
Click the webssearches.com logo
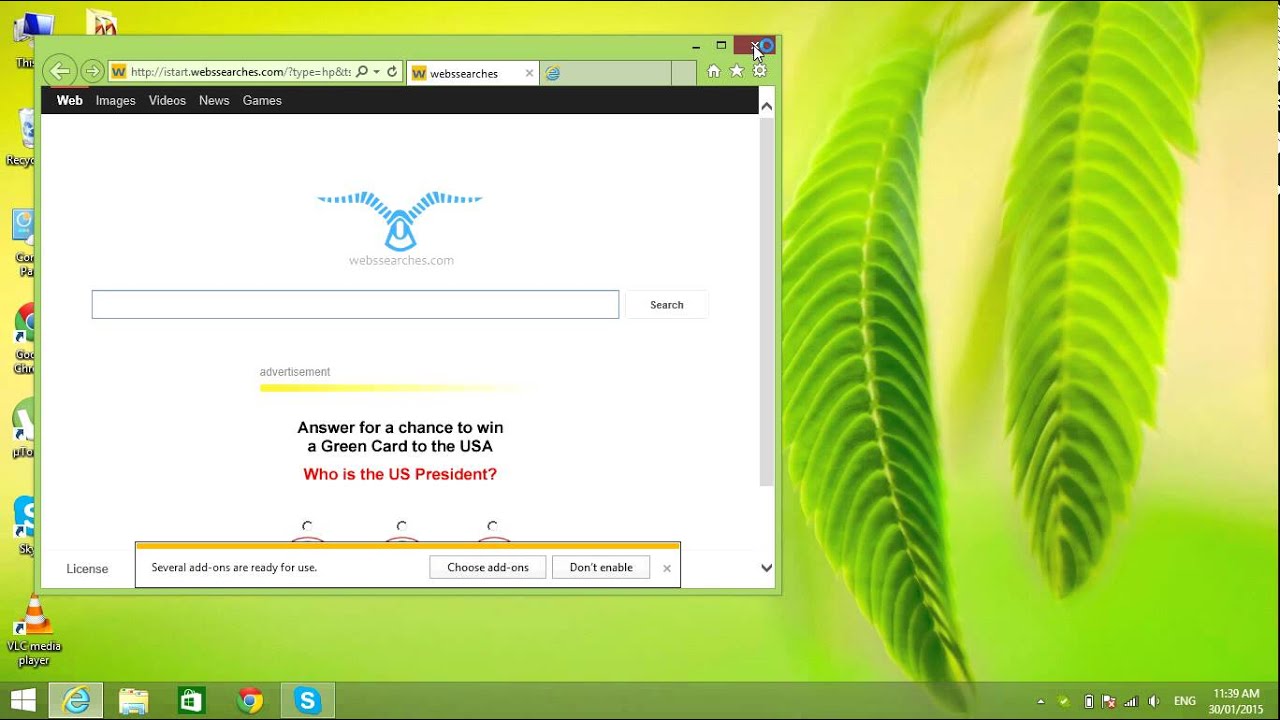[400, 229]
